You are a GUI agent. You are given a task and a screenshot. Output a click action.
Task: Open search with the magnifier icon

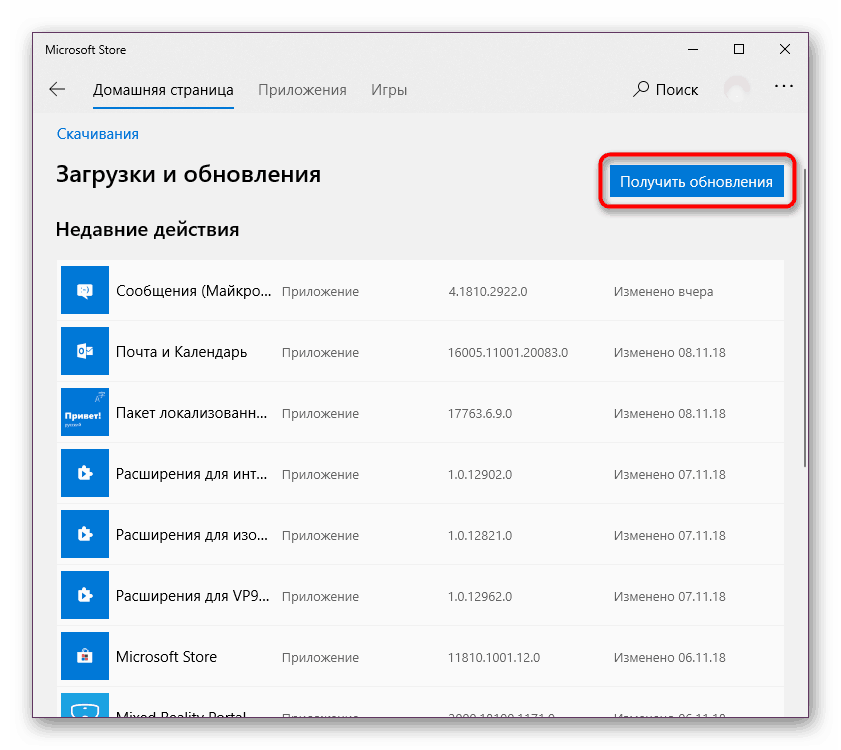641,89
